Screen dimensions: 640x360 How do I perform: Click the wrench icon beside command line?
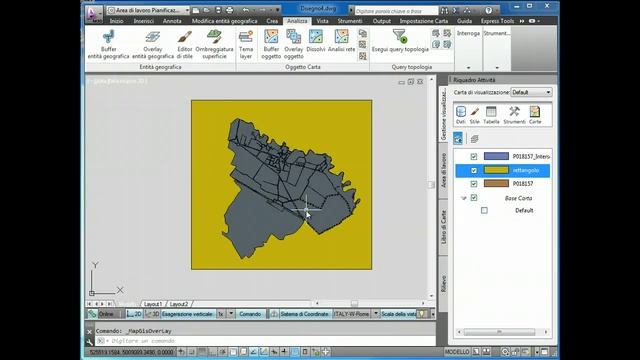(90, 342)
